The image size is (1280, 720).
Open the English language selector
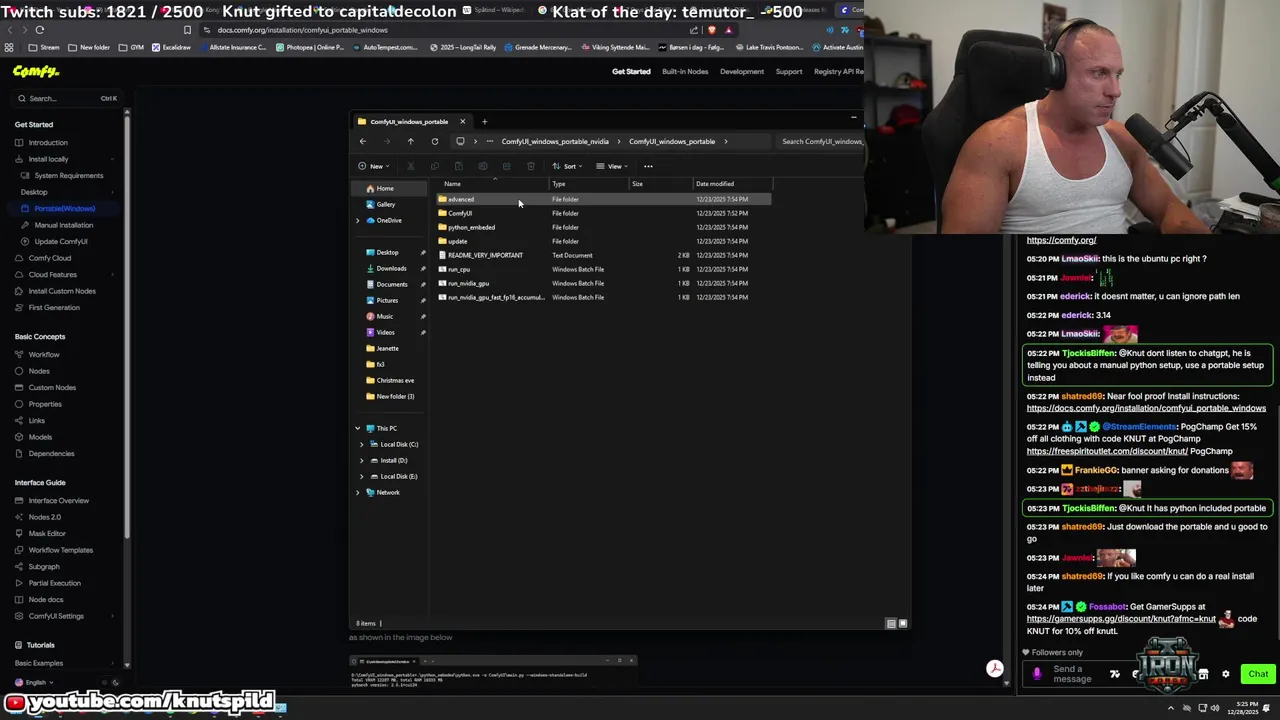(32, 682)
